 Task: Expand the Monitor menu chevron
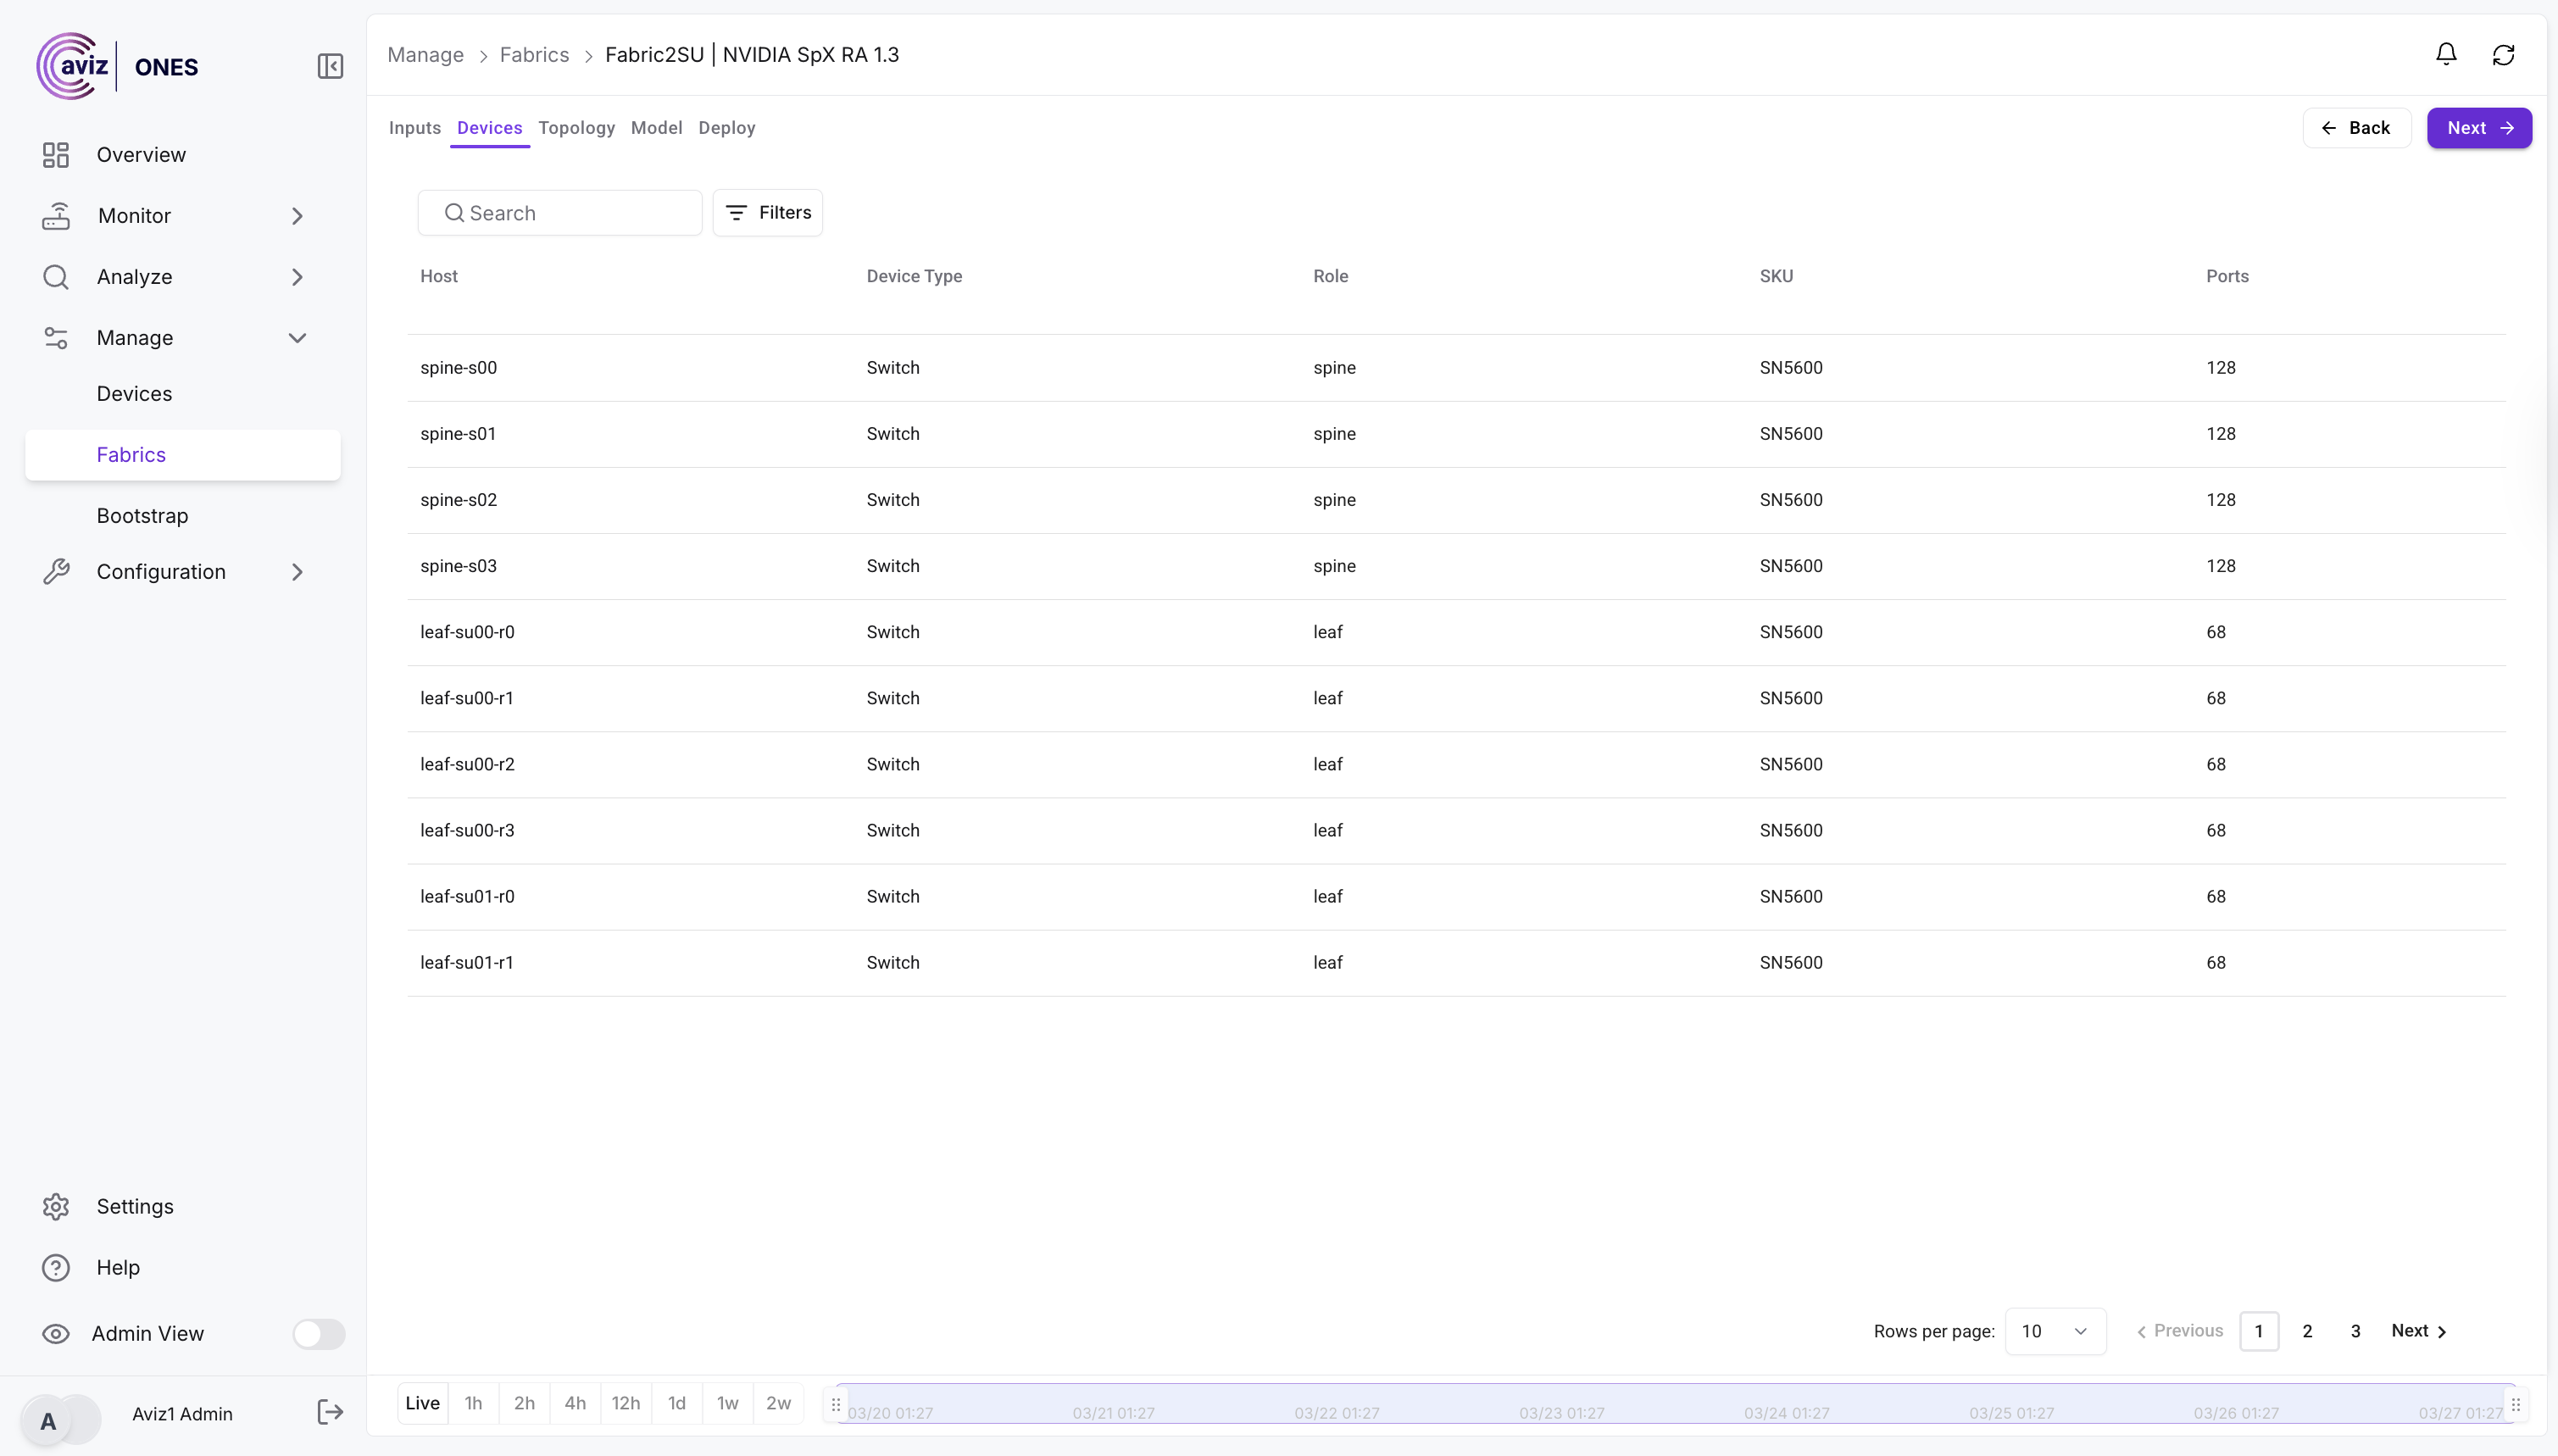click(297, 216)
